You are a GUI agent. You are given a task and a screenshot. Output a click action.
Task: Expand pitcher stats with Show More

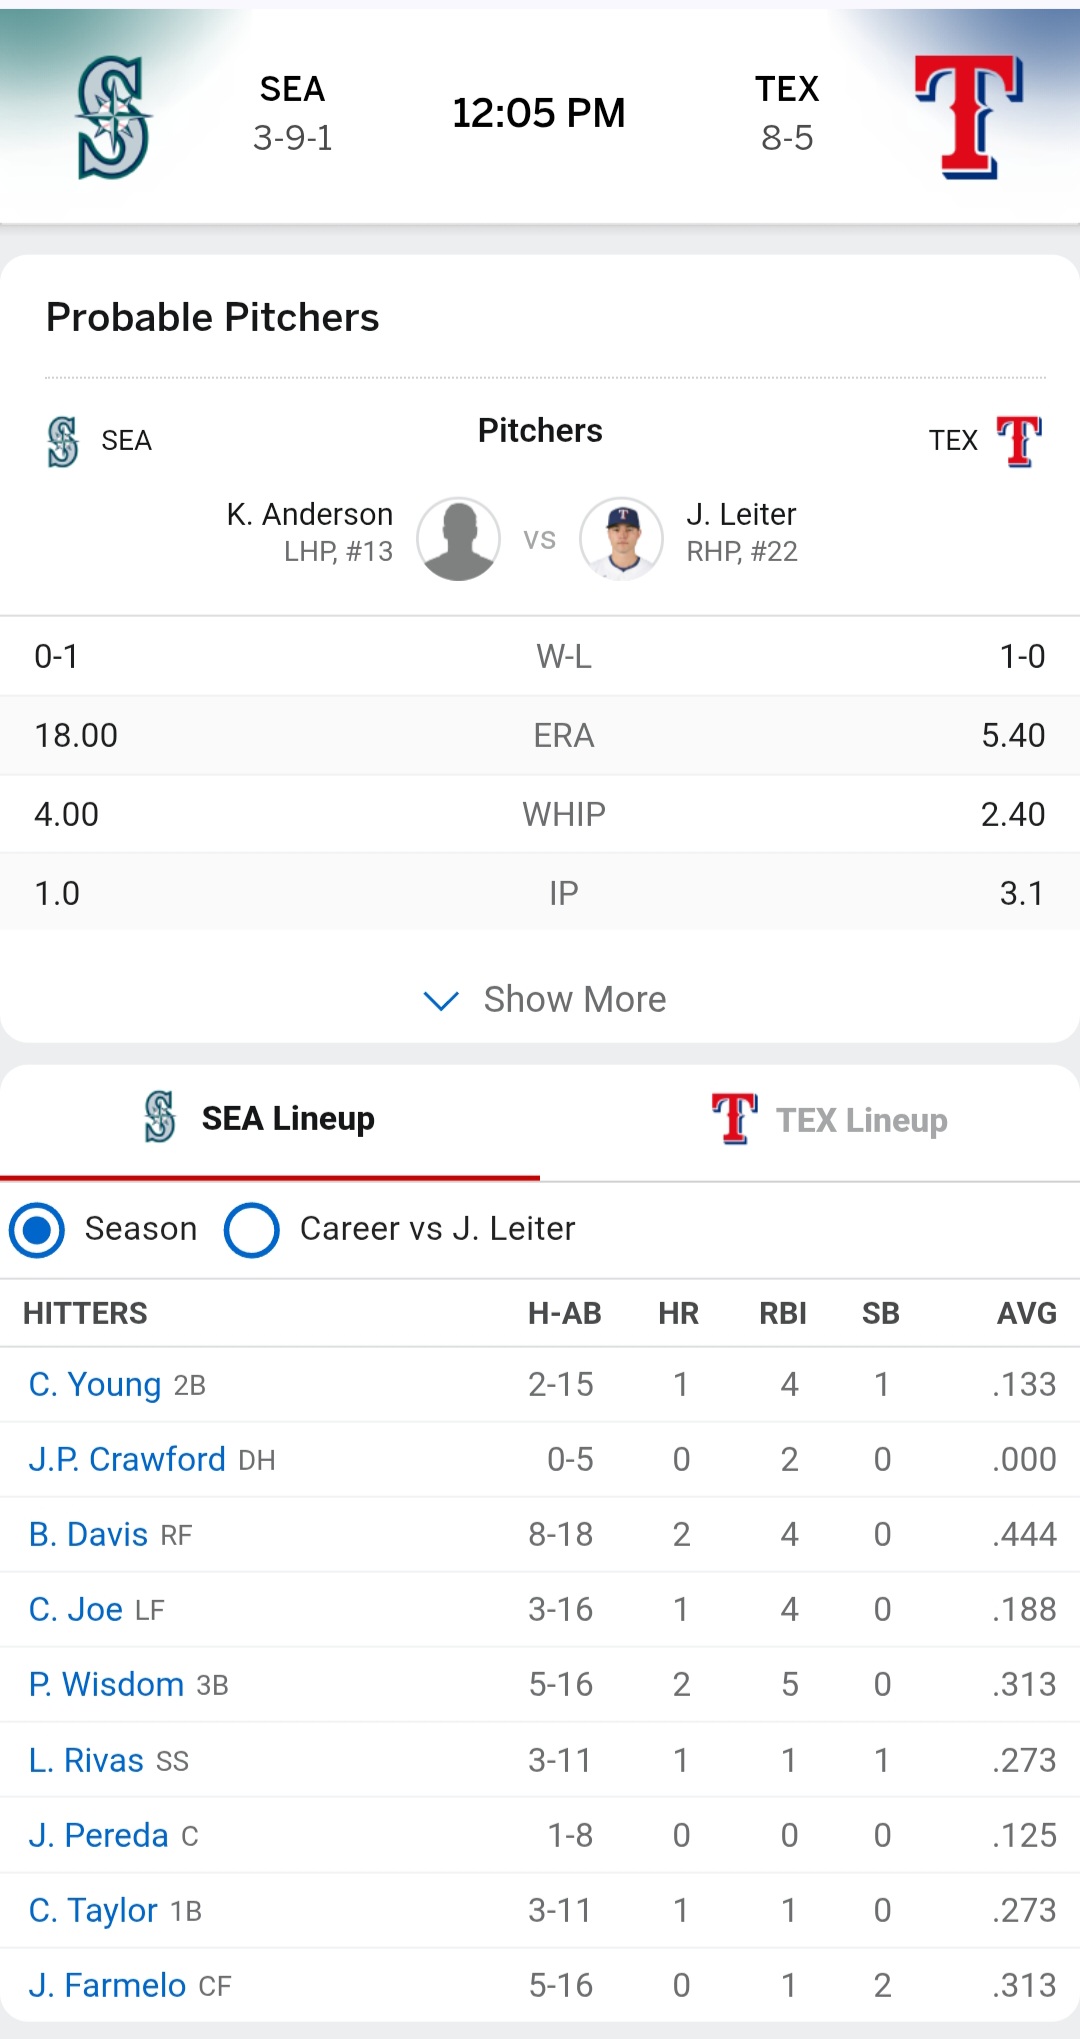pyautogui.click(x=574, y=999)
